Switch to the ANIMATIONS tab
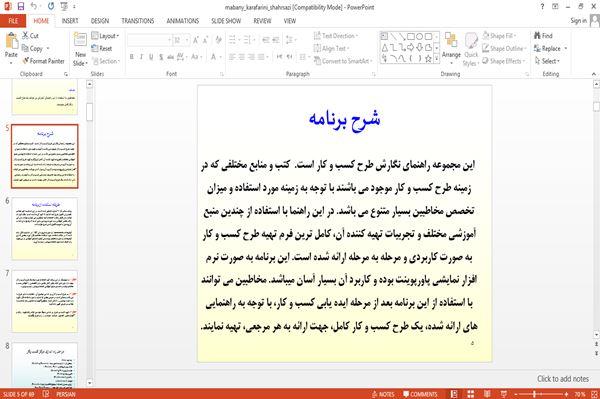Screen dimensions: 600x399 click(183, 21)
